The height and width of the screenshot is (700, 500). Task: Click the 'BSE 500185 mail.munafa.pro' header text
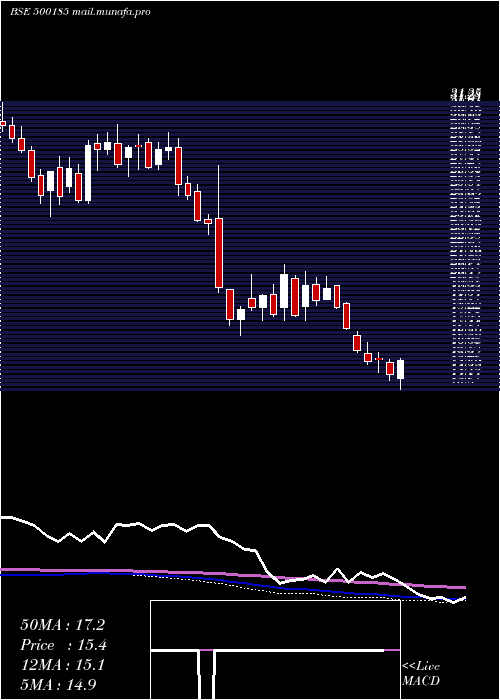coord(80,12)
